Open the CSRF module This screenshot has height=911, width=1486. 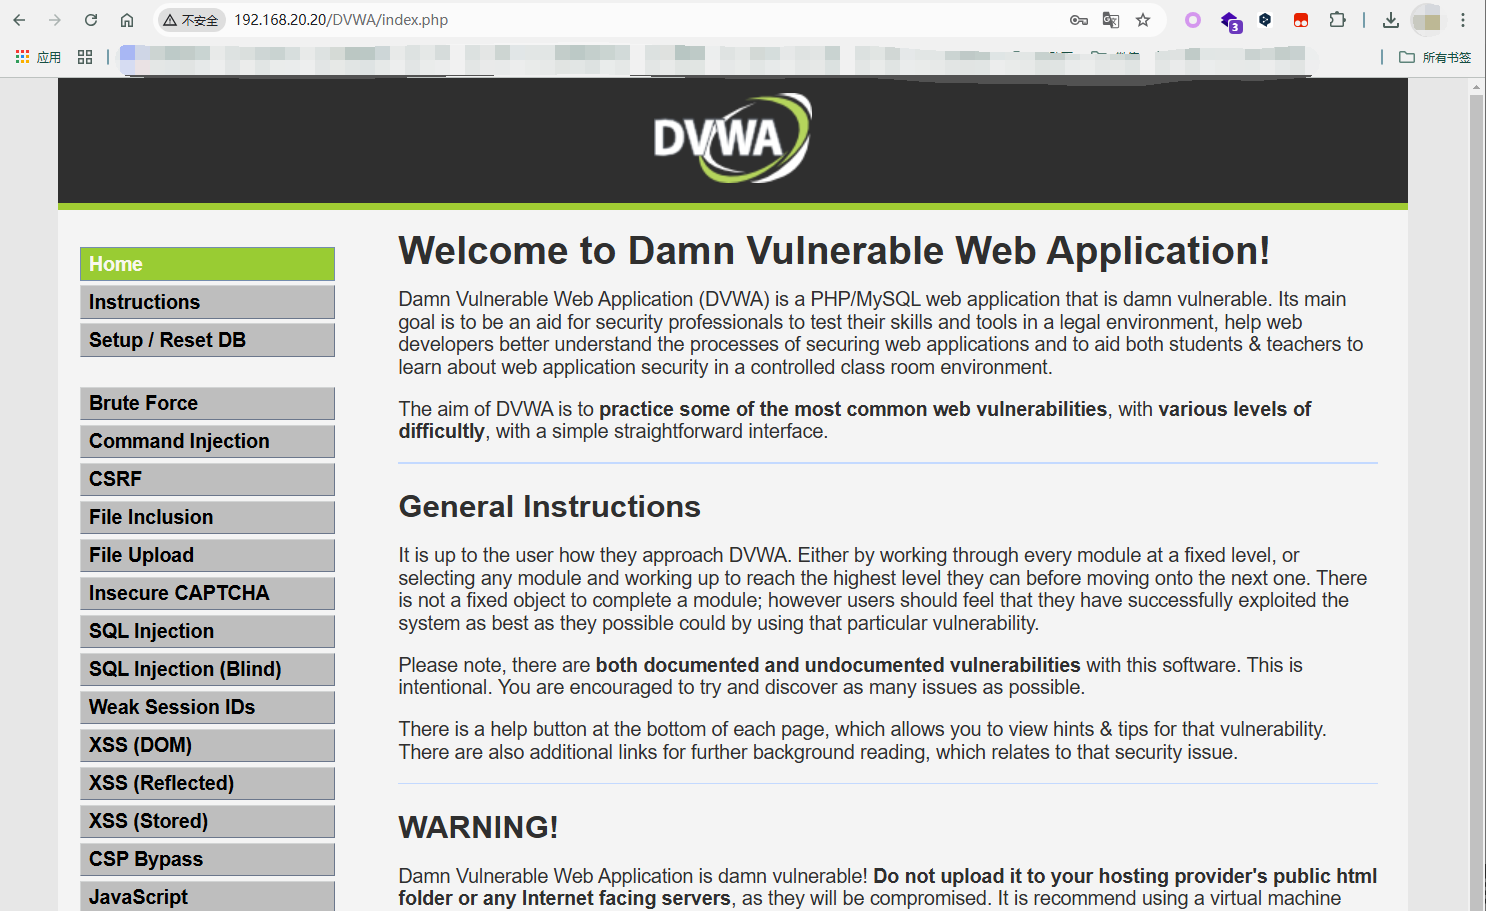207,479
